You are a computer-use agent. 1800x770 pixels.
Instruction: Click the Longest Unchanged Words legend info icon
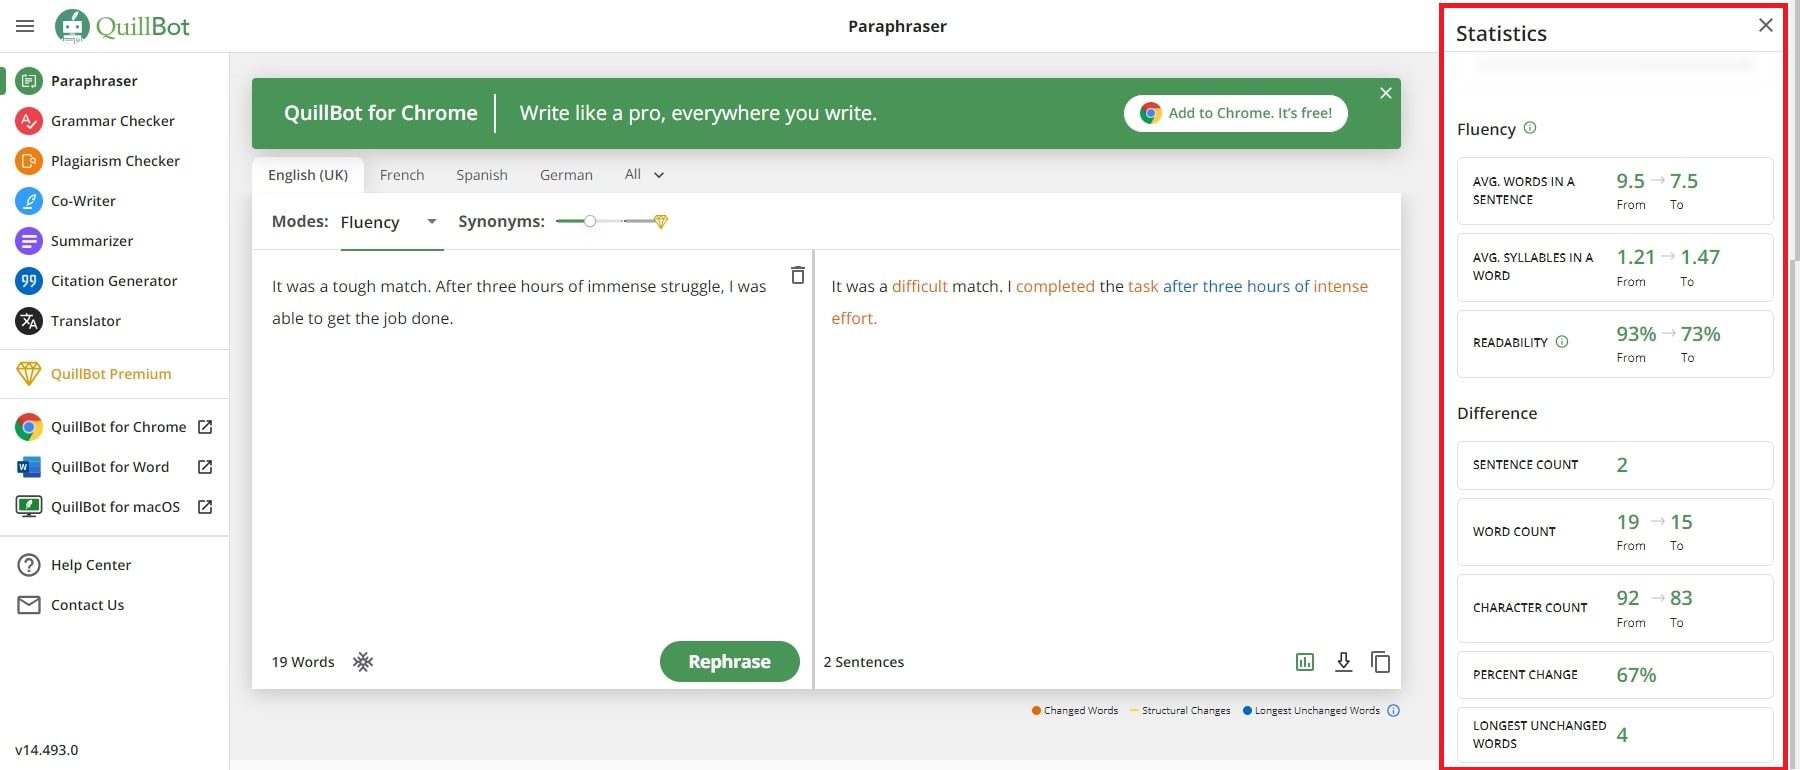point(1394,711)
